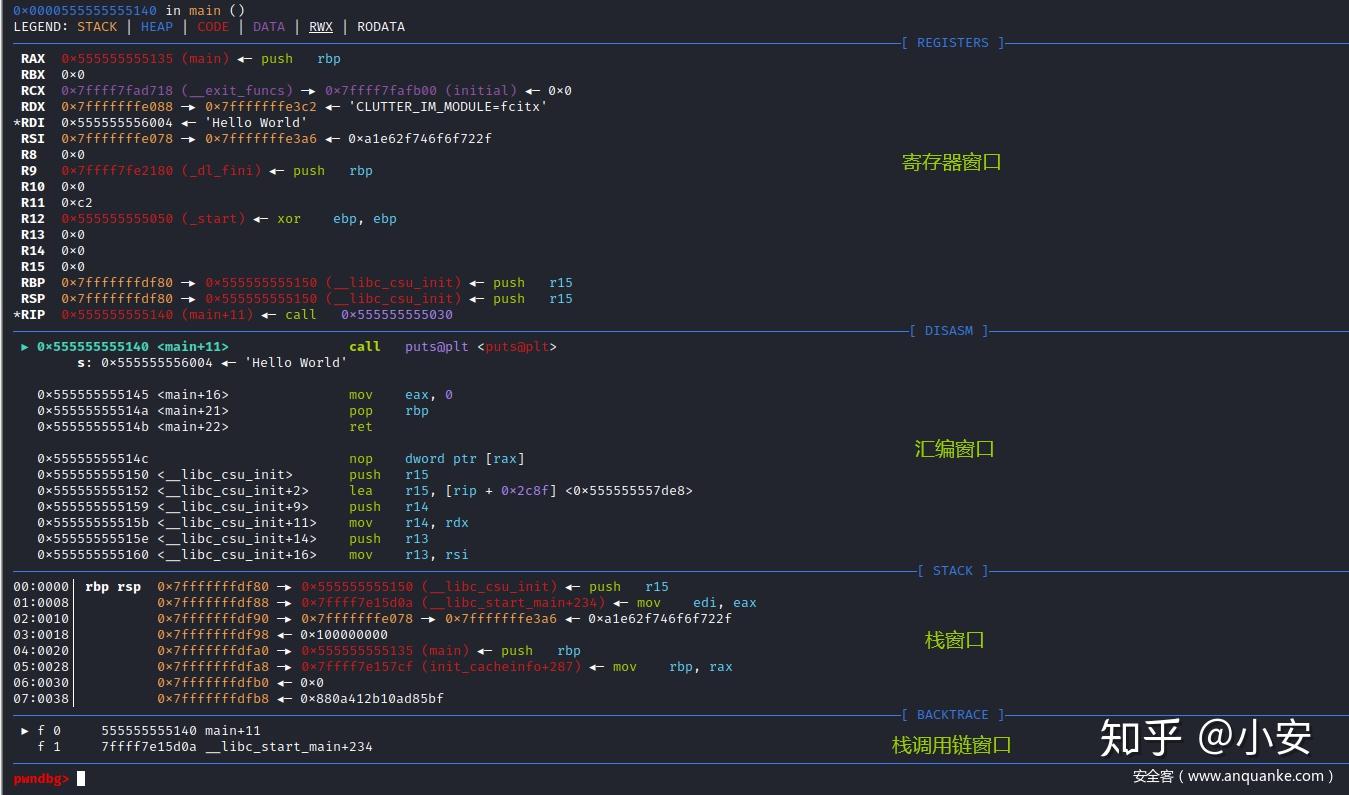Click the DATA entry in the legend
The width and height of the screenshot is (1349, 795).
click(269, 26)
